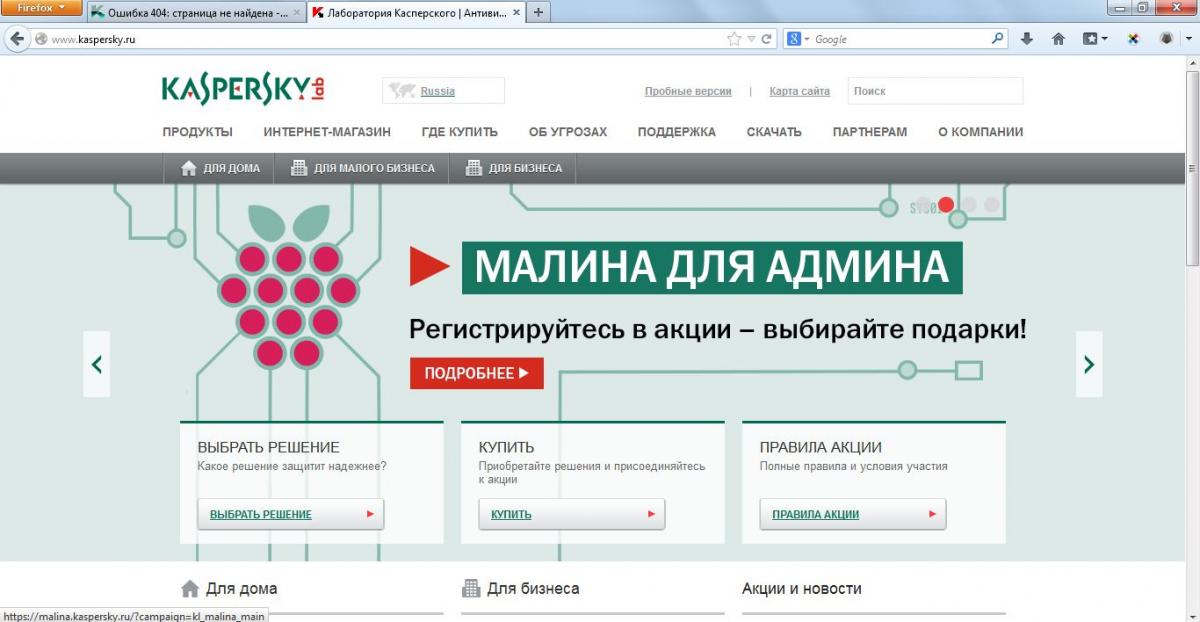Click the ПРАВИЛА АКЦИИ button
Screen dimensions: 1200x622
[853, 514]
